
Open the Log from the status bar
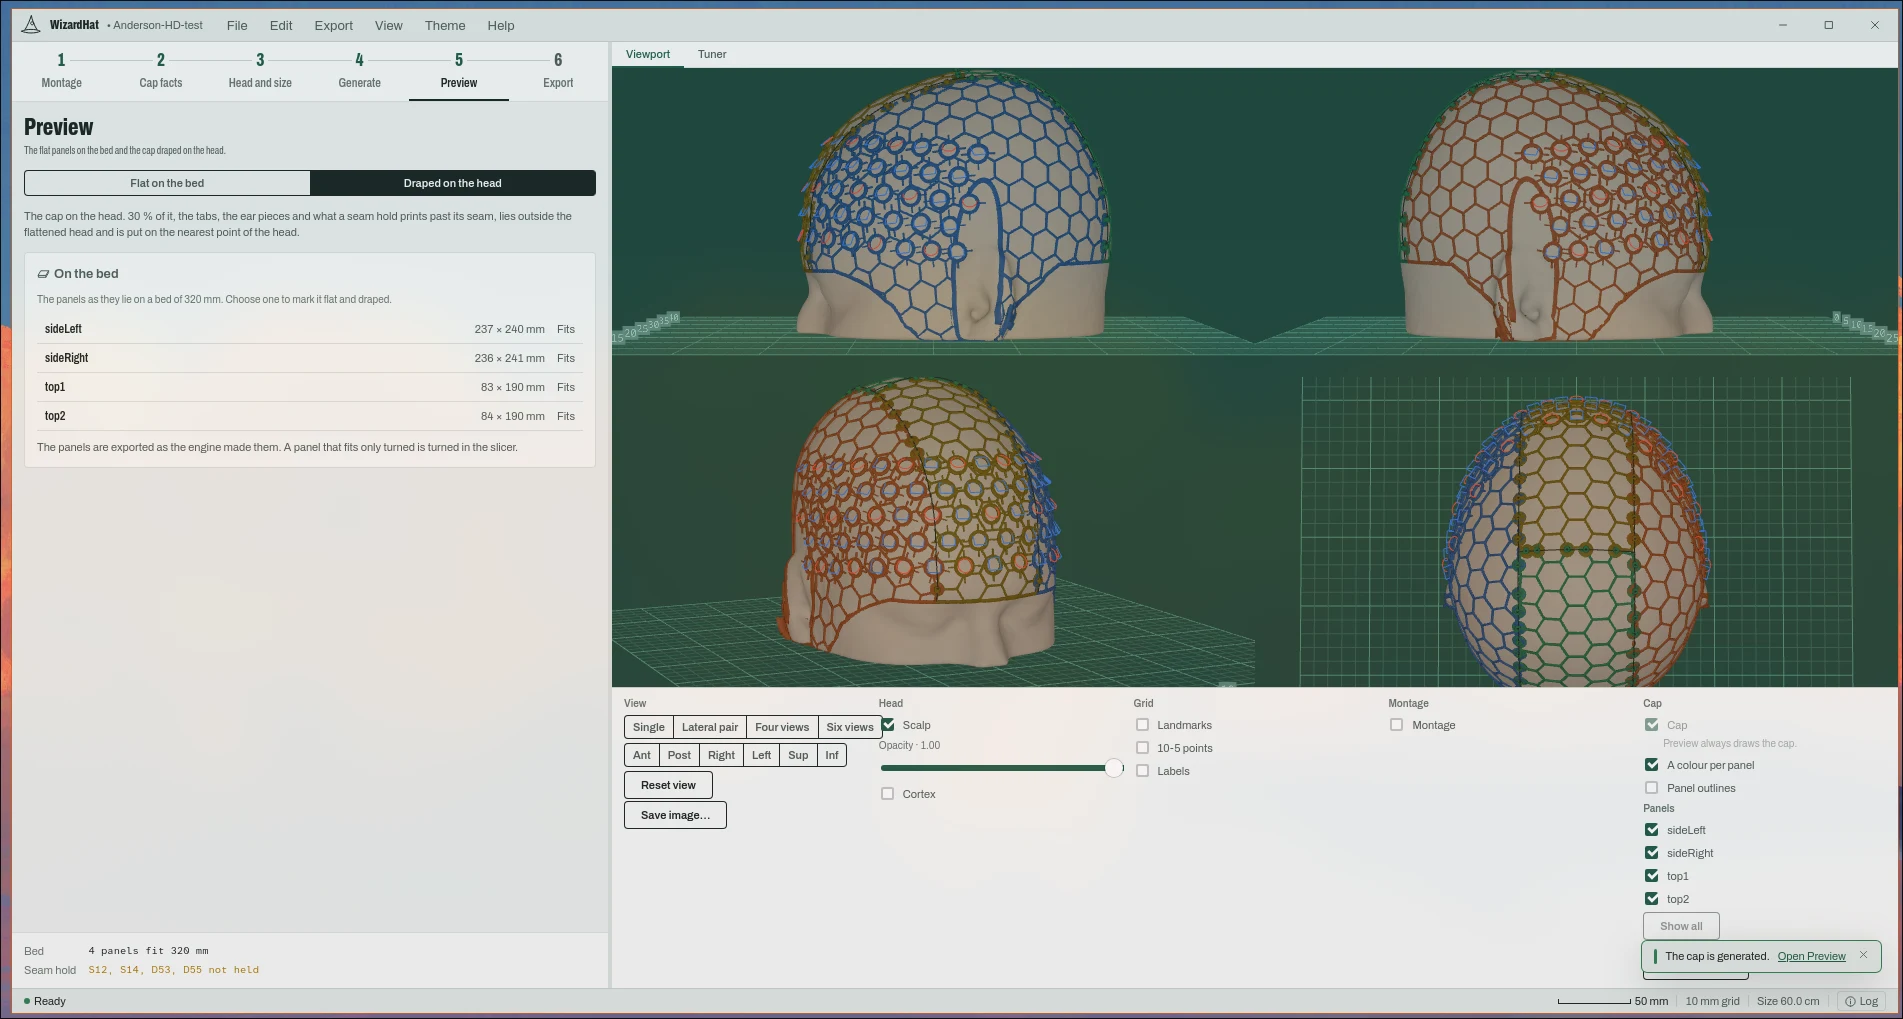click(x=1861, y=1001)
